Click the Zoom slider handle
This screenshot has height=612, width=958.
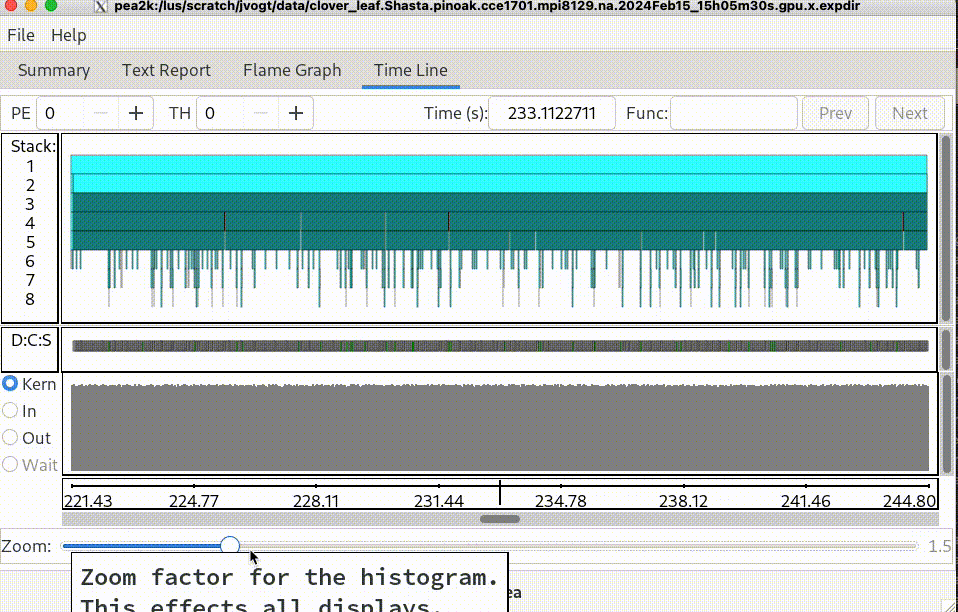(230, 545)
